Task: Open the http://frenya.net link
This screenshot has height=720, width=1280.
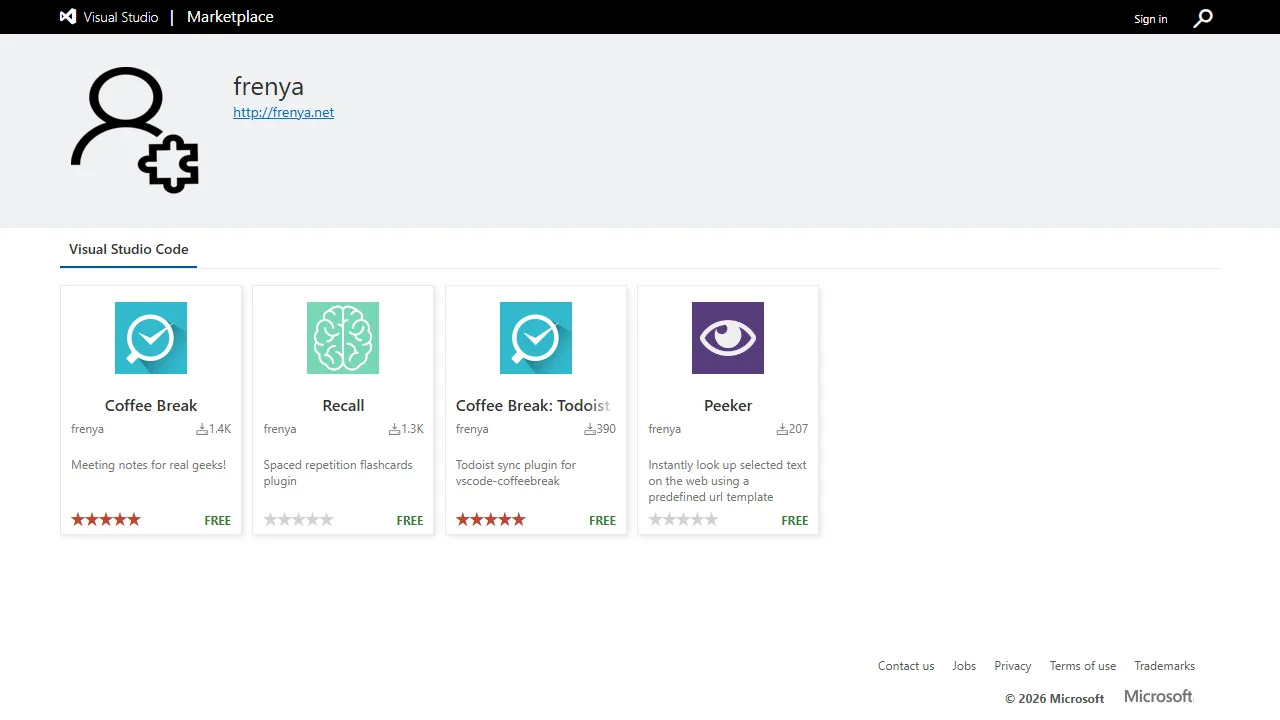Action: [283, 112]
